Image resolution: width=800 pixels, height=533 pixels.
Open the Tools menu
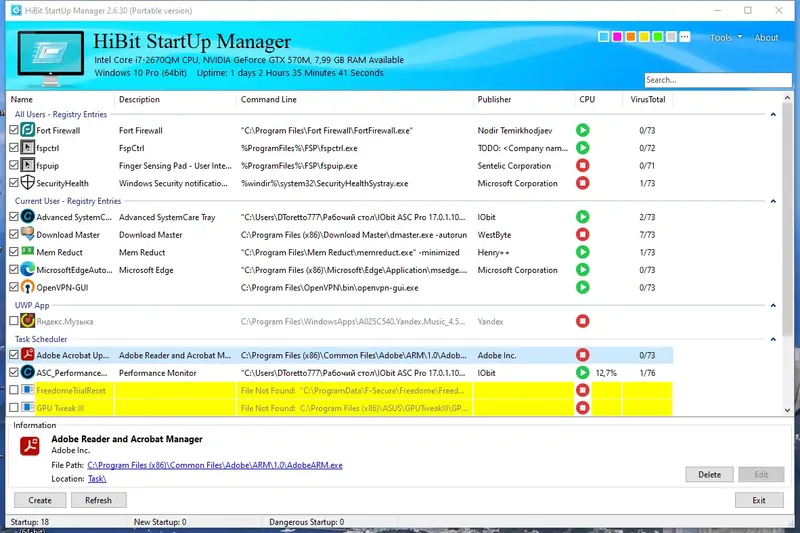pos(726,38)
